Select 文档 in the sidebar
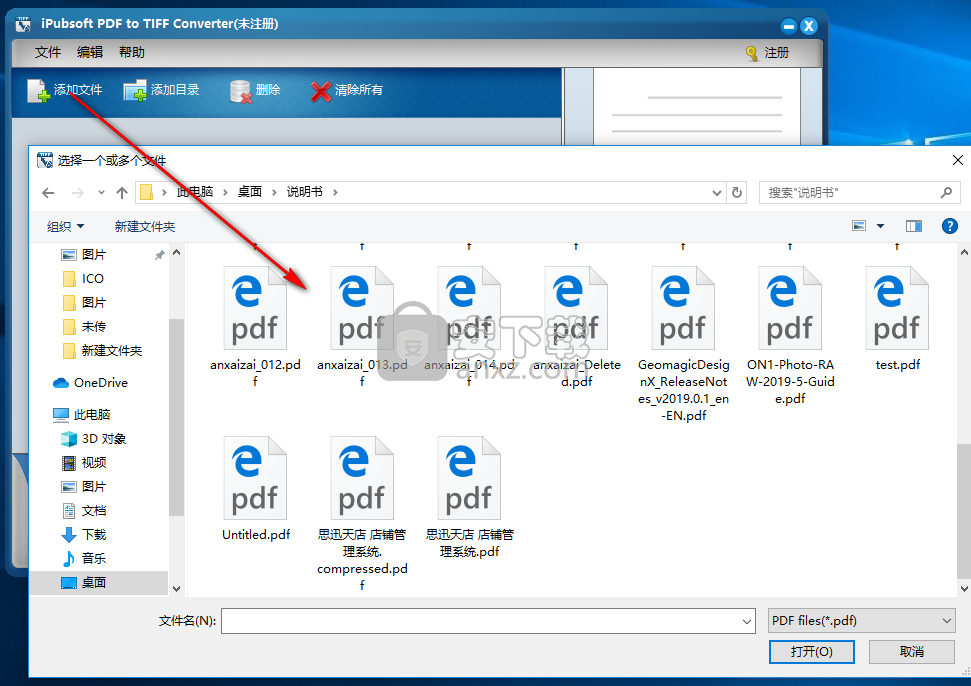This screenshot has width=971, height=686. (84, 511)
